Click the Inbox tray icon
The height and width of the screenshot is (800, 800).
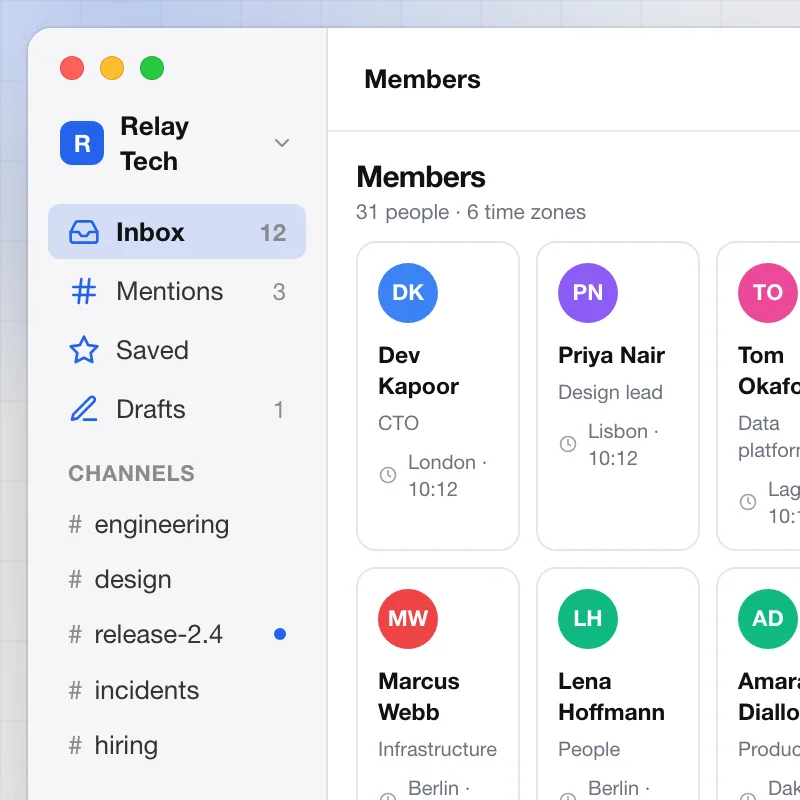84,232
